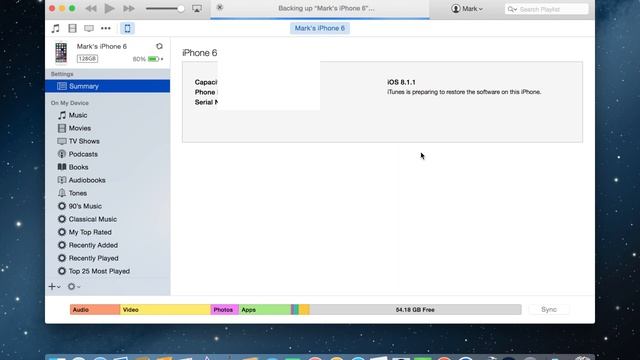Image resolution: width=640 pixels, height=360 pixels.
Task: Click the iOS 8.1.1 version text
Action: [401, 82]
